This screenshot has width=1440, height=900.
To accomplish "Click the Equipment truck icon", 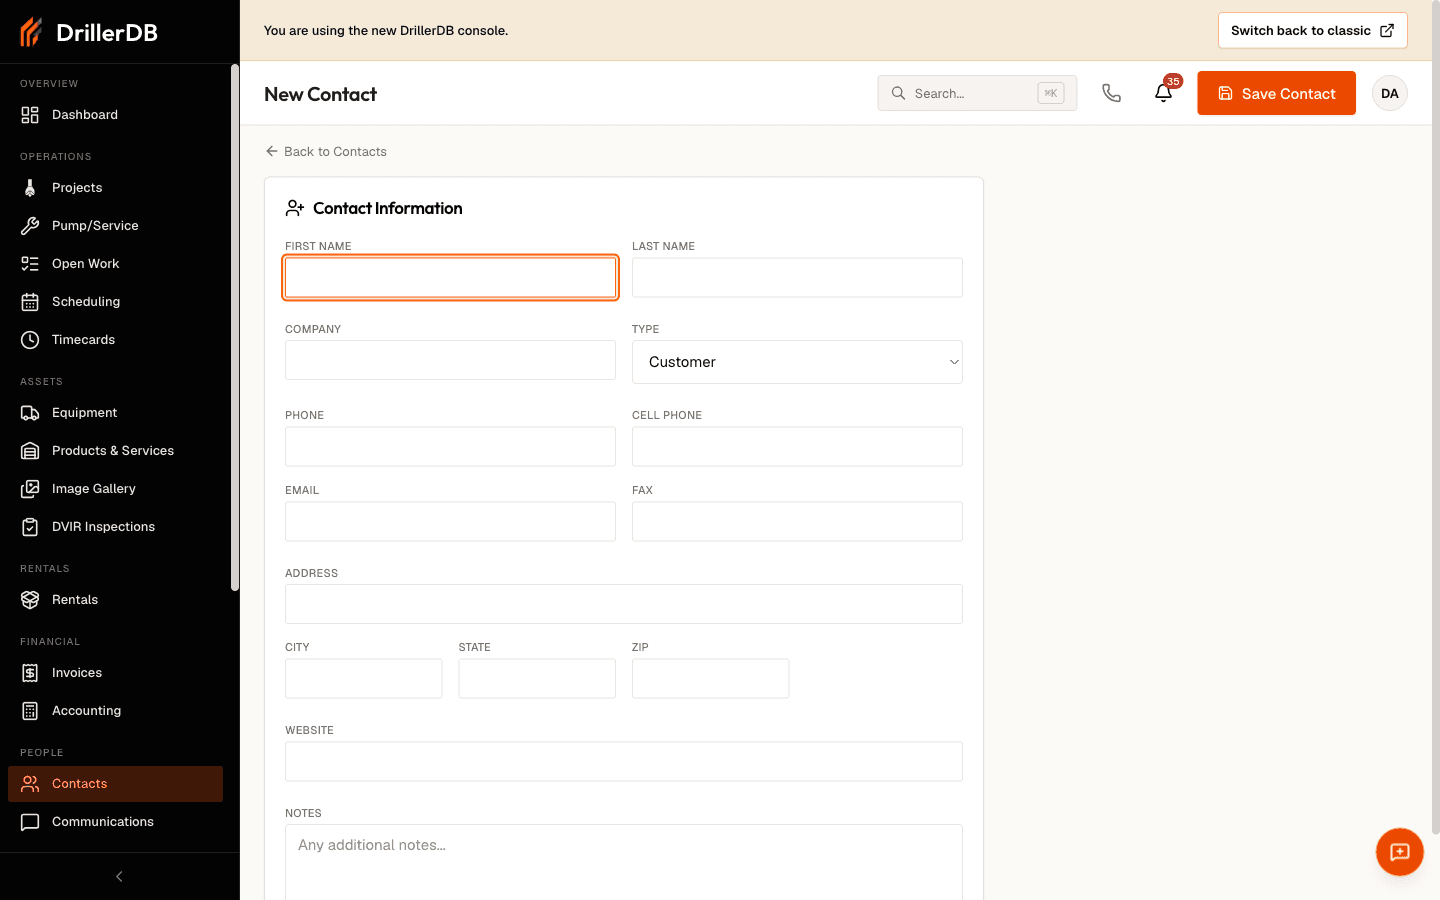I will click(x=30, y=413).
